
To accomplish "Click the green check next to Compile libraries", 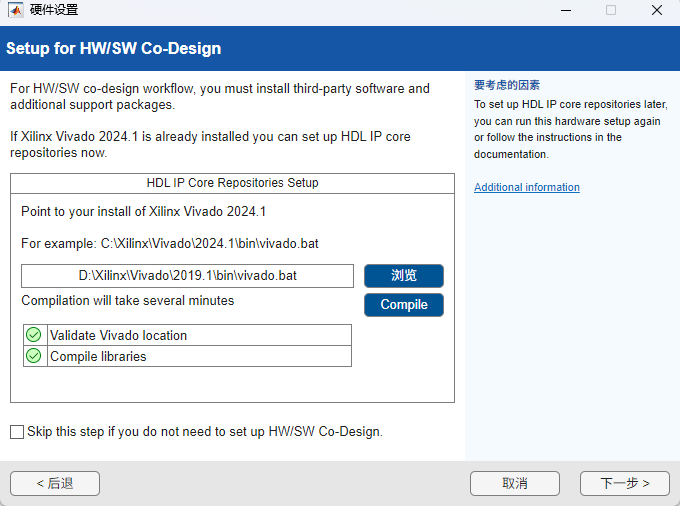I will [33, 356].
